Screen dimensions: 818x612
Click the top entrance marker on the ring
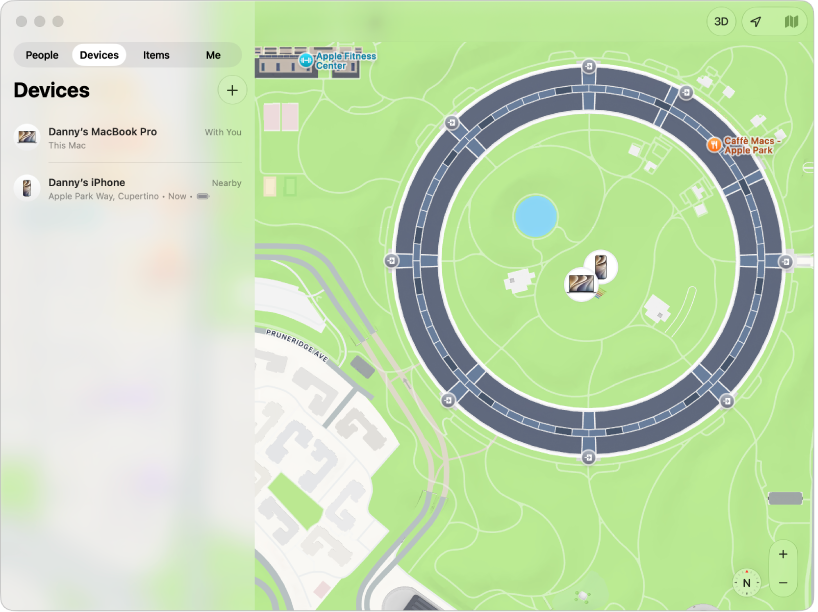pyautogui.click(x=589, y=66)
